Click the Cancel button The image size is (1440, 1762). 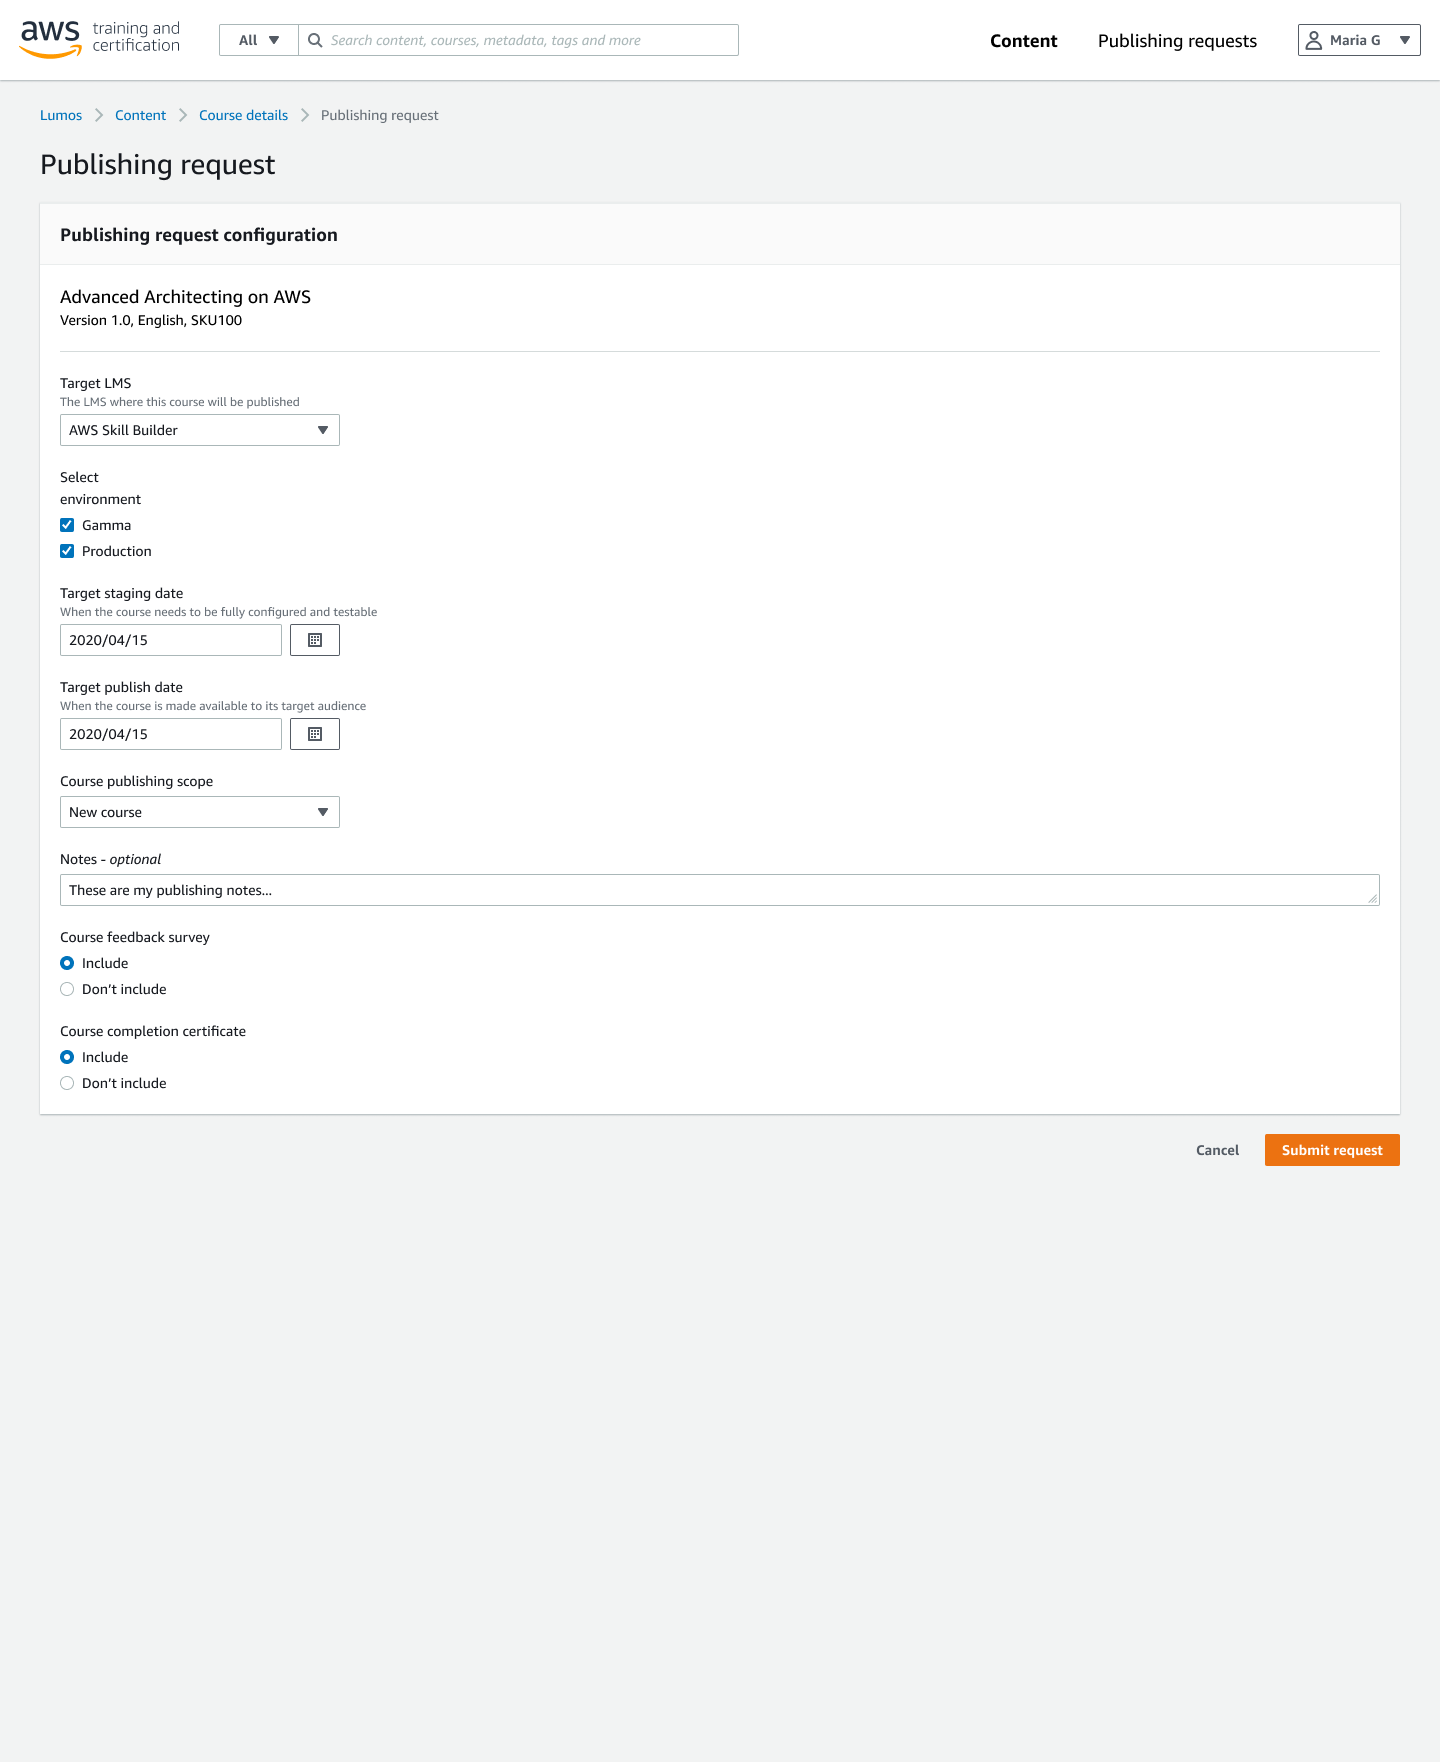[x=1217, y=1150]
